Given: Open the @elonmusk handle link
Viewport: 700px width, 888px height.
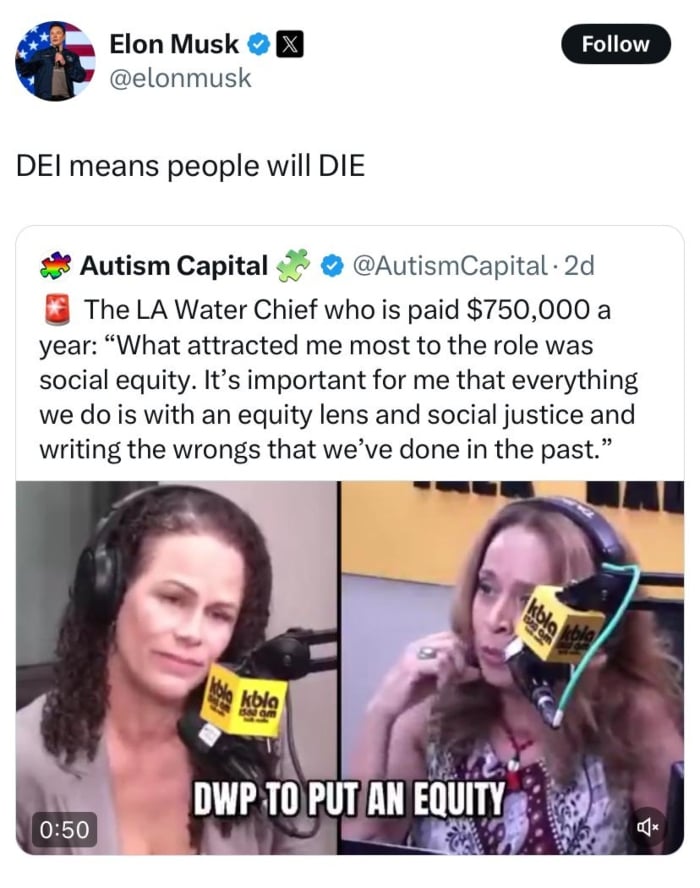Looking at the screenshot, I should click(x=180, y=78).
